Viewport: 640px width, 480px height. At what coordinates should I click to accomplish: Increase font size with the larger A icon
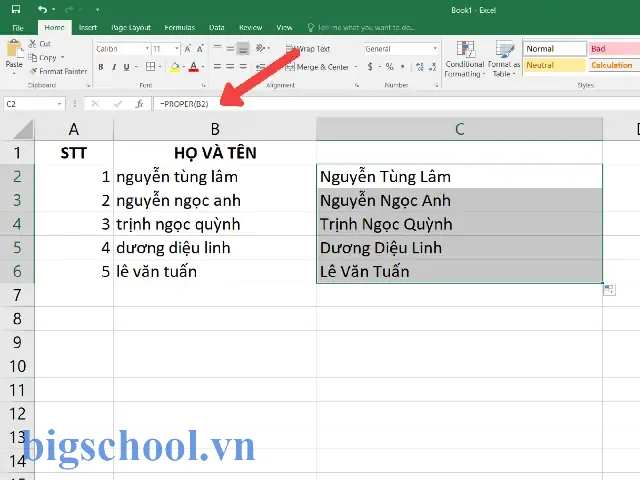click(188, 49)
